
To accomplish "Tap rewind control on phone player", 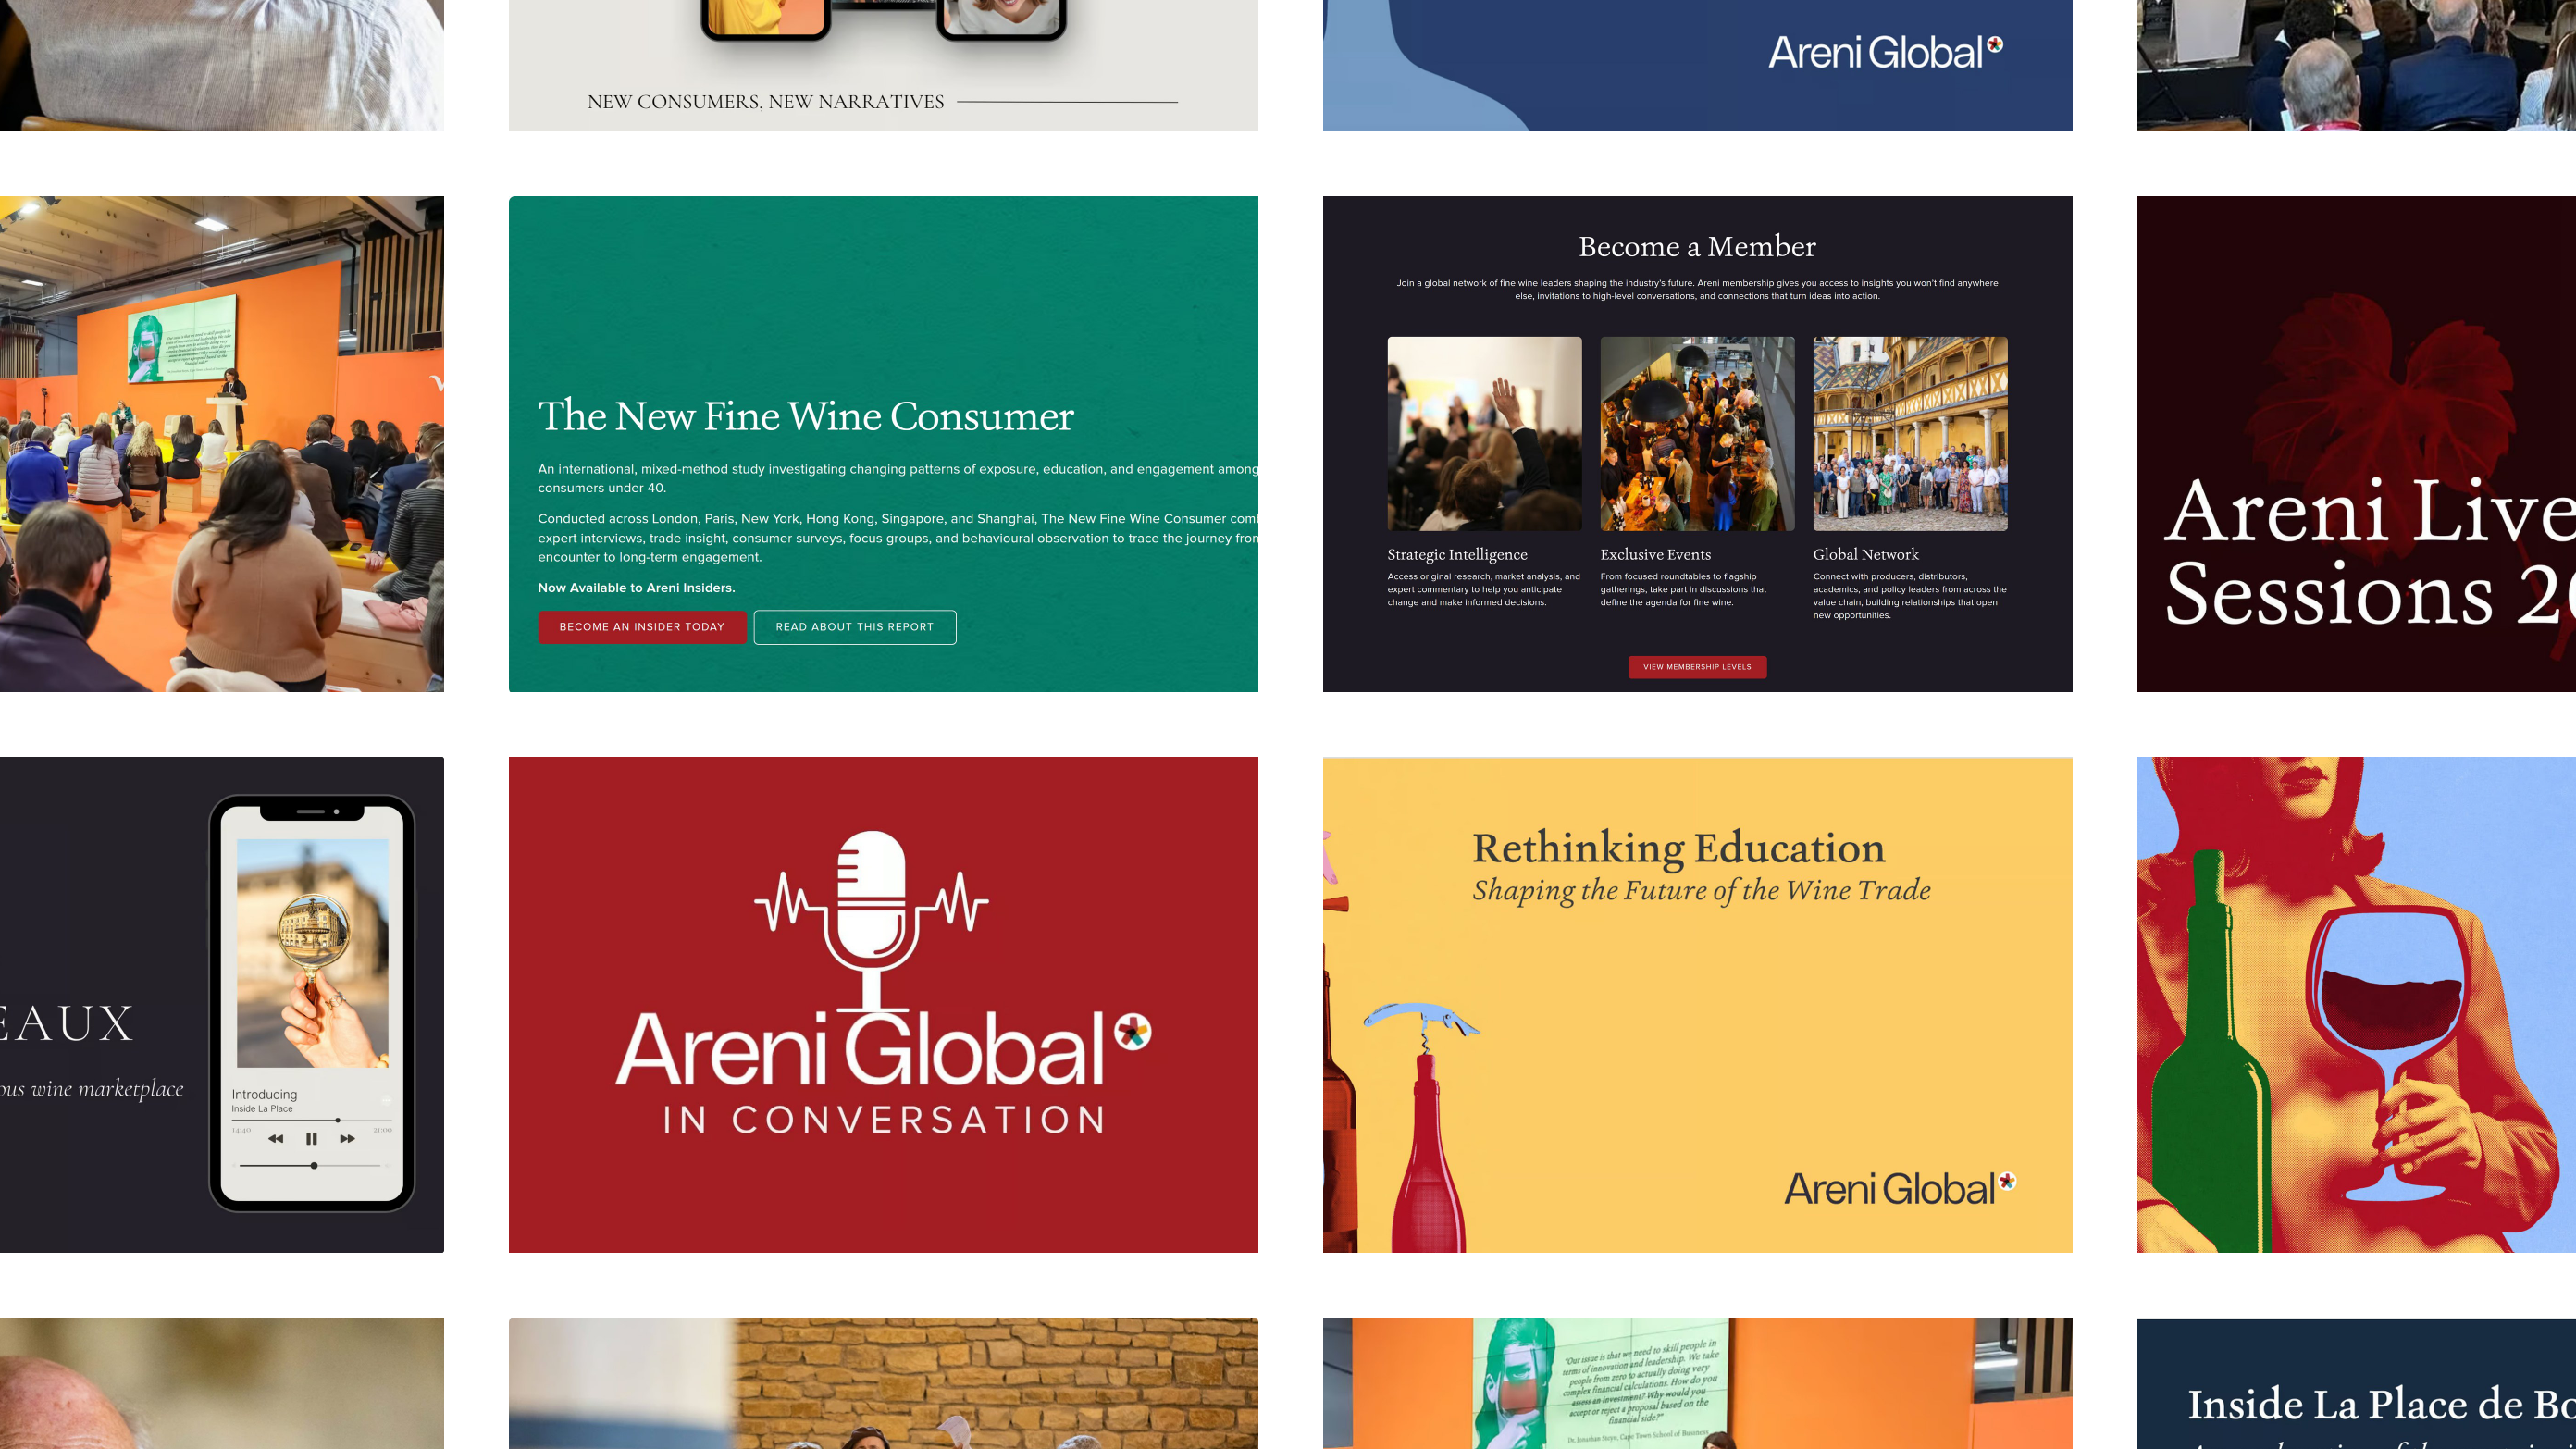I will [x=276, y=1138].
